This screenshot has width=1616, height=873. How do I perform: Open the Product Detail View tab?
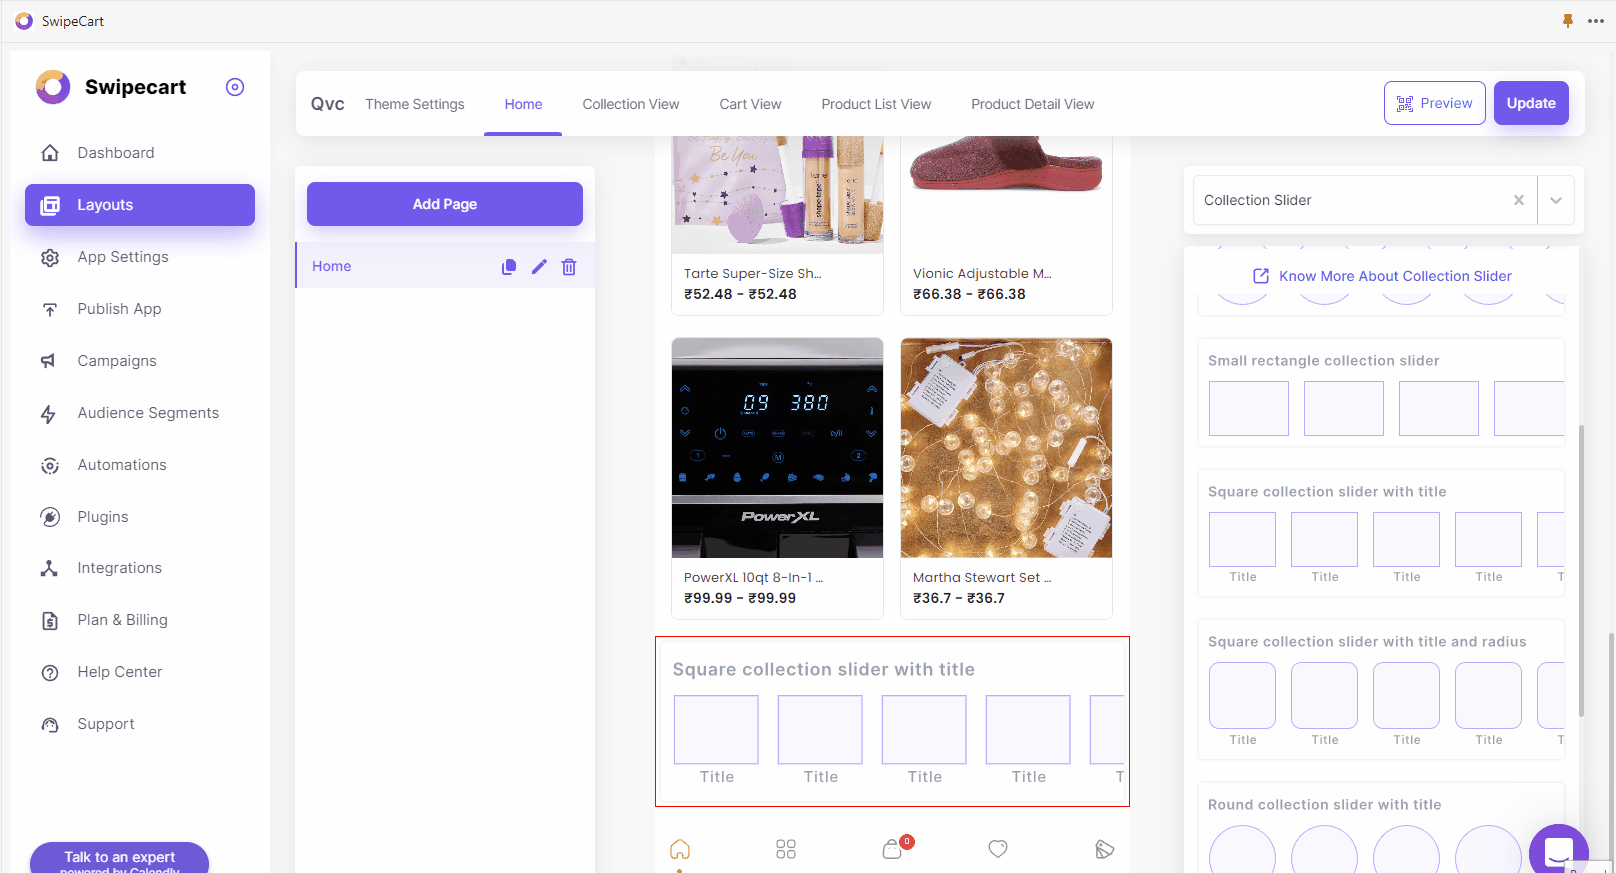(1032, 104)
